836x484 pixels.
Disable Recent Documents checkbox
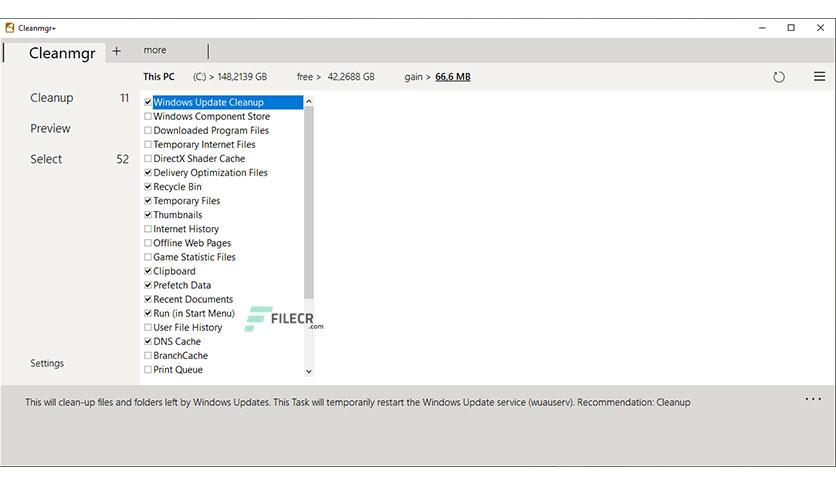(148, 299)
